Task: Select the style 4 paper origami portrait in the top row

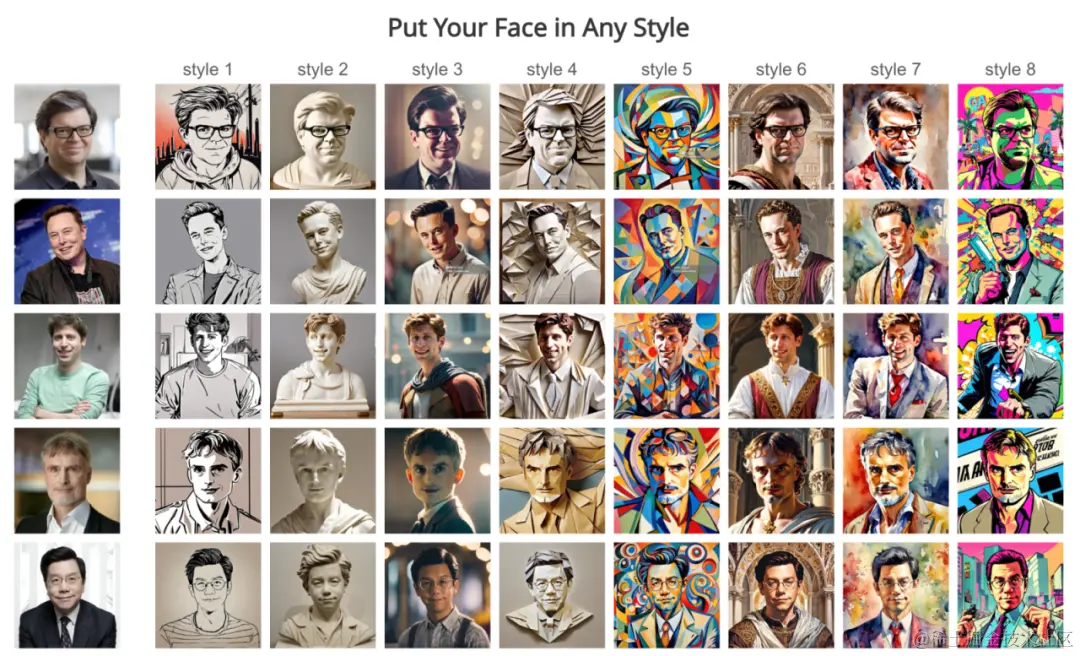Action: click(x=552, y=136)
